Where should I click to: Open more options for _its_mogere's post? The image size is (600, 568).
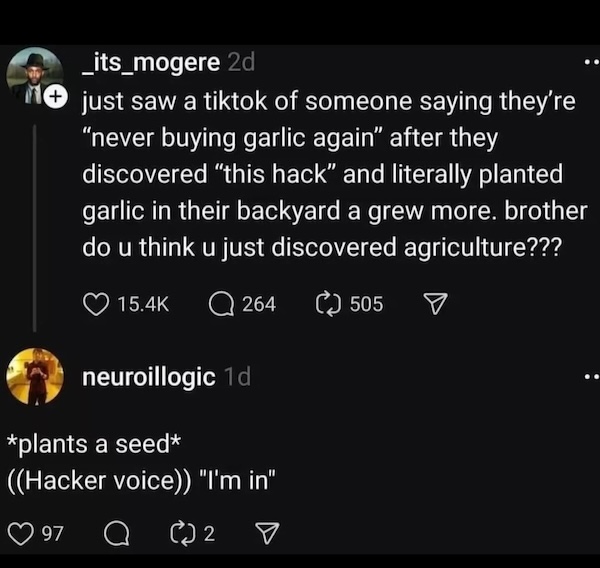point(592,62)
